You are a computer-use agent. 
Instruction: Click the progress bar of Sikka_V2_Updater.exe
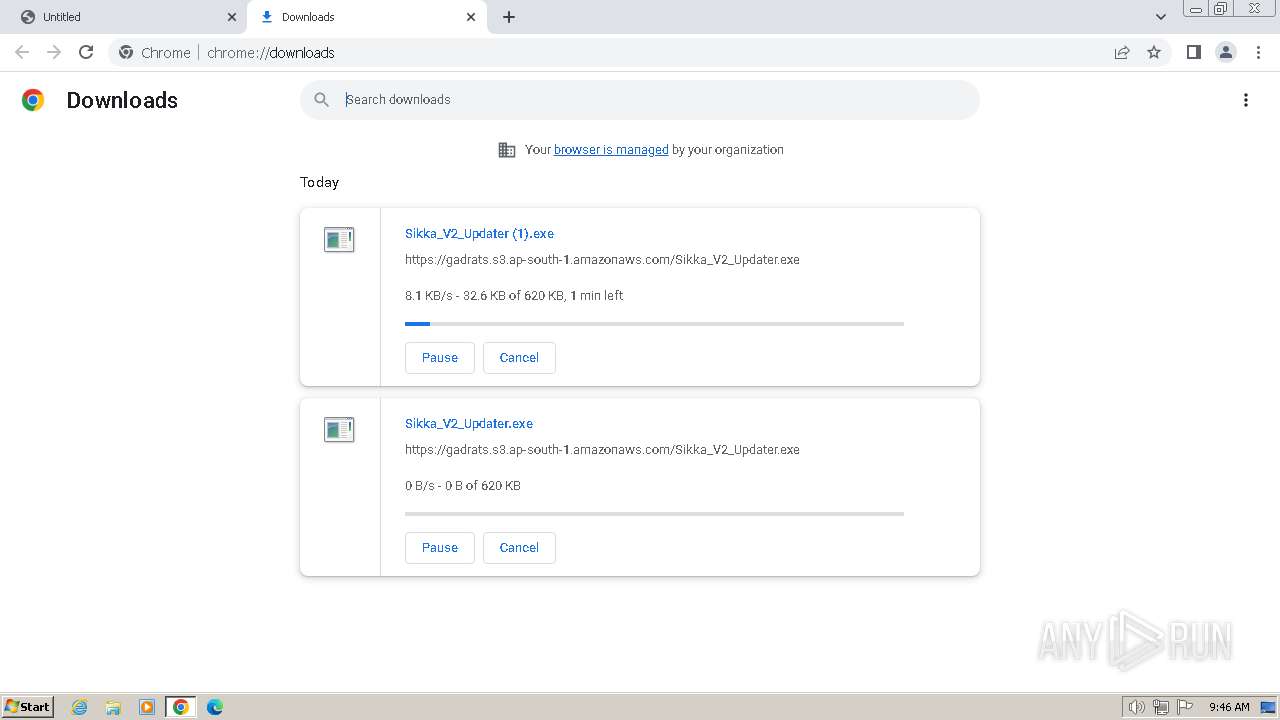tap(654, 514)
